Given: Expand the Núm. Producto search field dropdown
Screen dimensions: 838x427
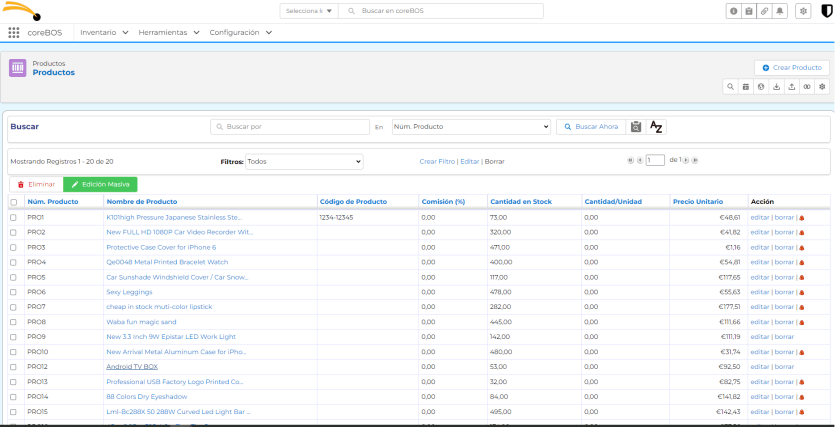Looking at the screenshot, I should point(470,127).
